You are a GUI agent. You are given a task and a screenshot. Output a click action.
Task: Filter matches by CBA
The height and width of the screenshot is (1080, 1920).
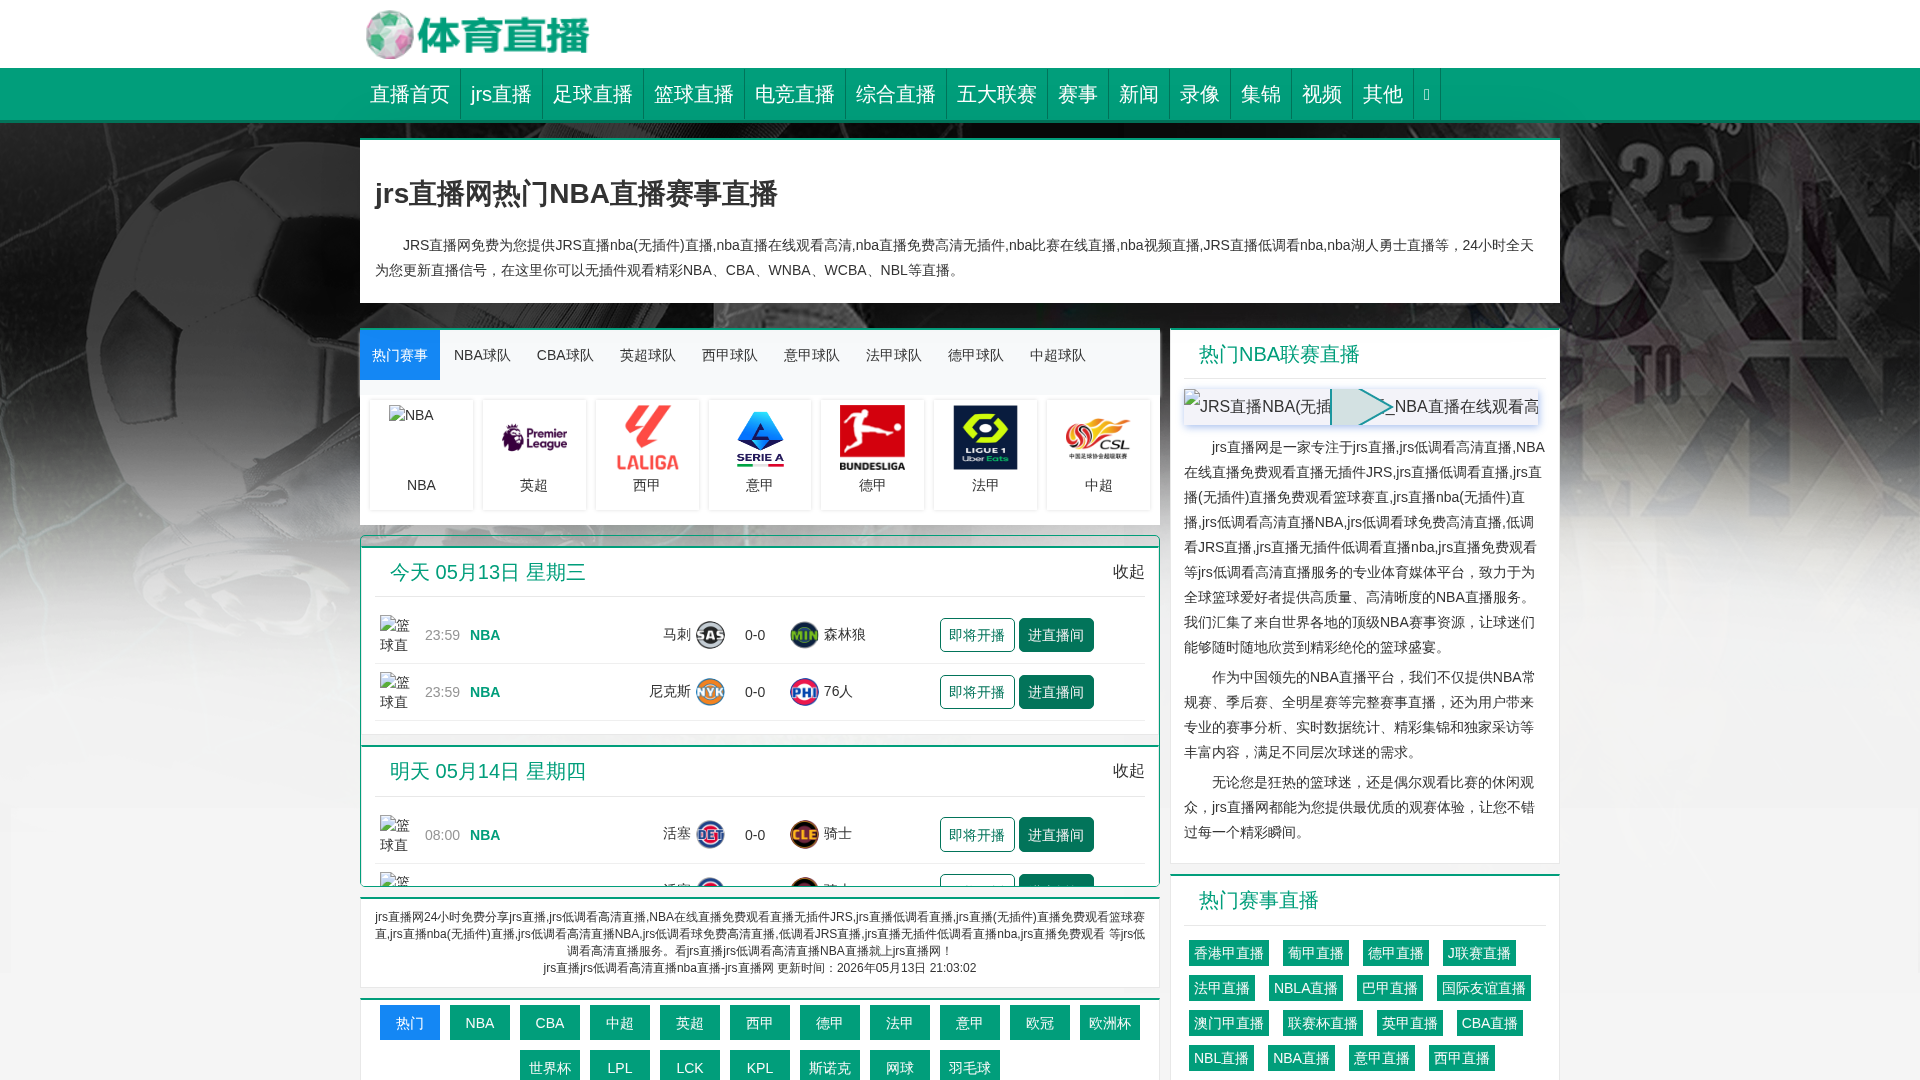550,1023
